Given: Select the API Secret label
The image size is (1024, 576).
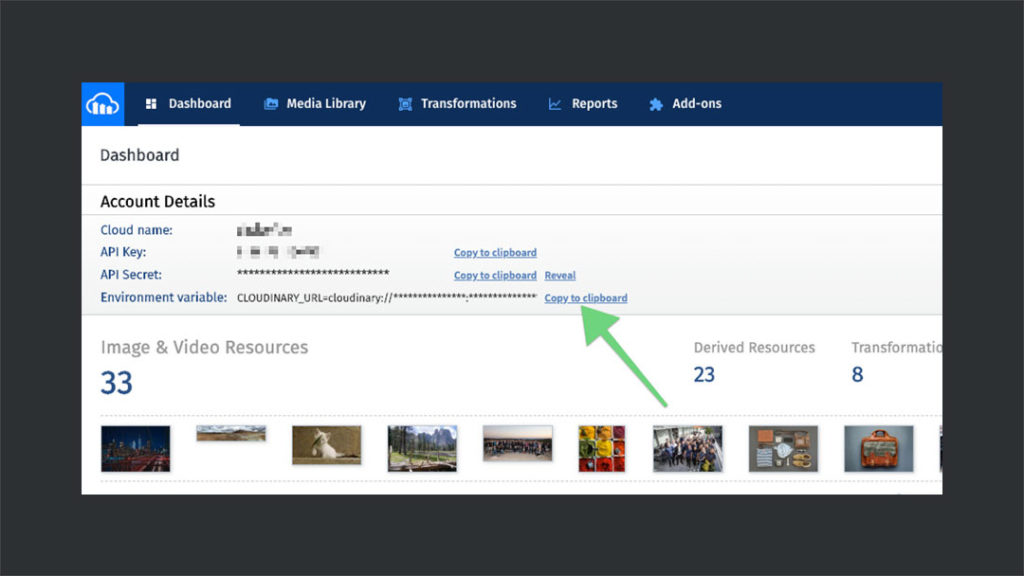Looking at the screenshot, I should (x=131, y=275).
